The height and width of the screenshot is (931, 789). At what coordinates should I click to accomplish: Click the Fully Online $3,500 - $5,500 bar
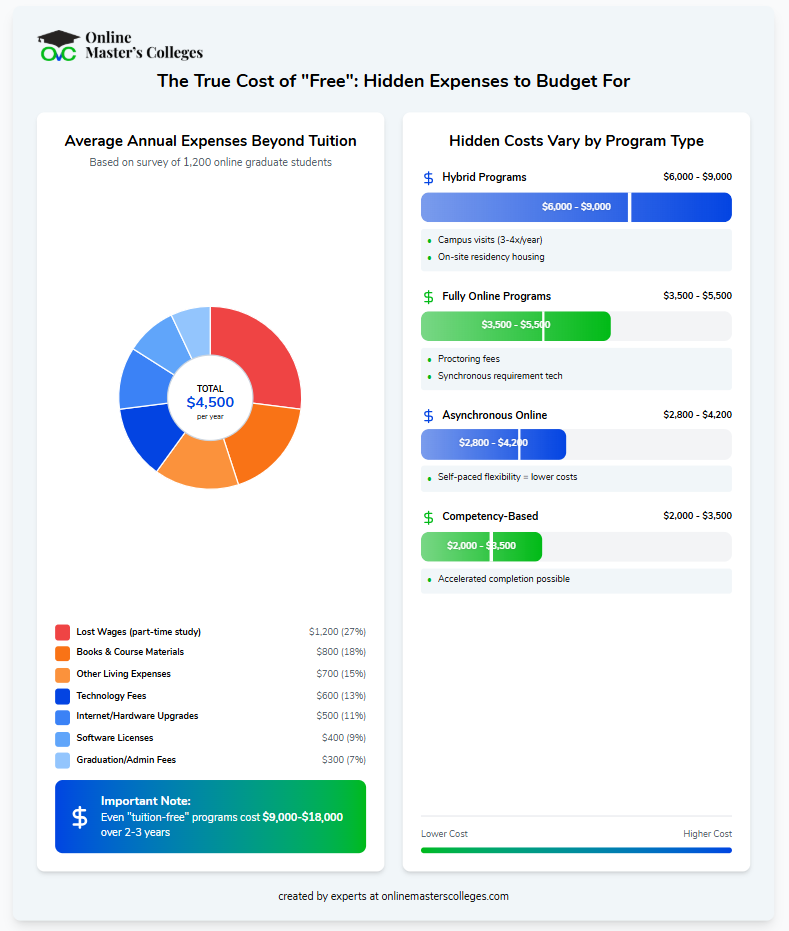pos(515,326)
